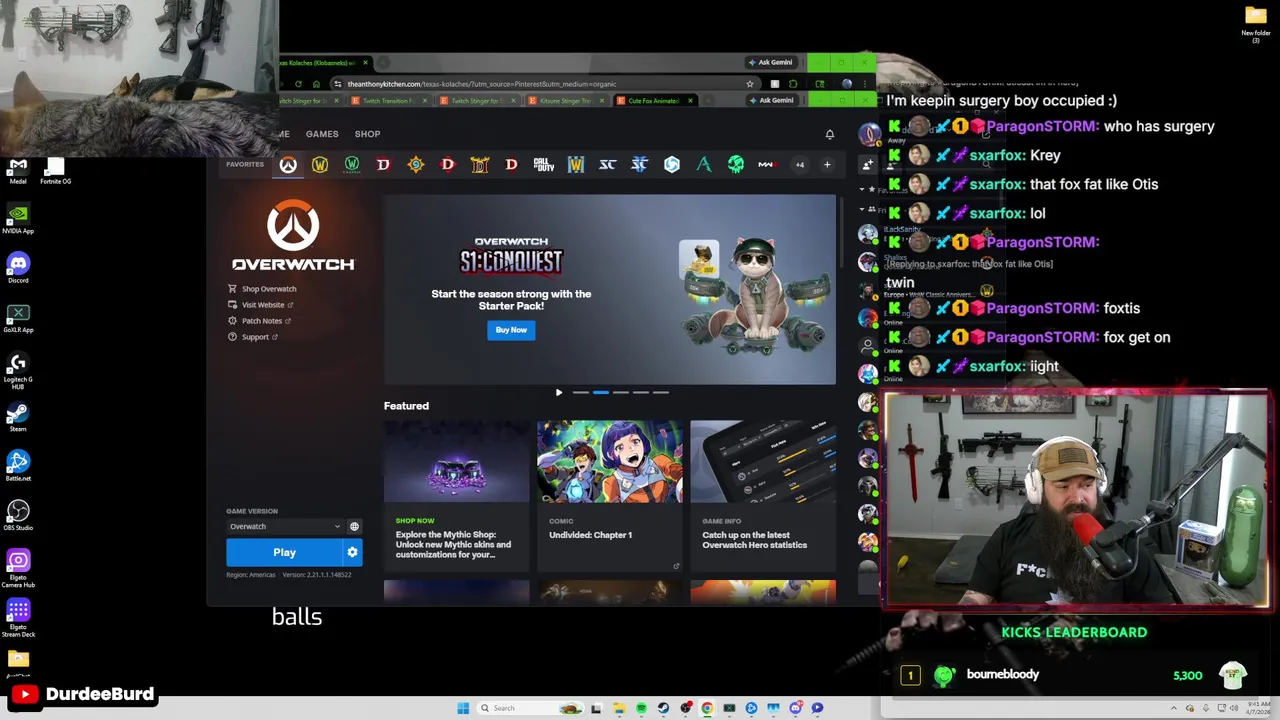Screen dimensions: 1280x720
Task: Add a game with the favorites plus button
Action: pyautogui.click(x=827, y=164)
